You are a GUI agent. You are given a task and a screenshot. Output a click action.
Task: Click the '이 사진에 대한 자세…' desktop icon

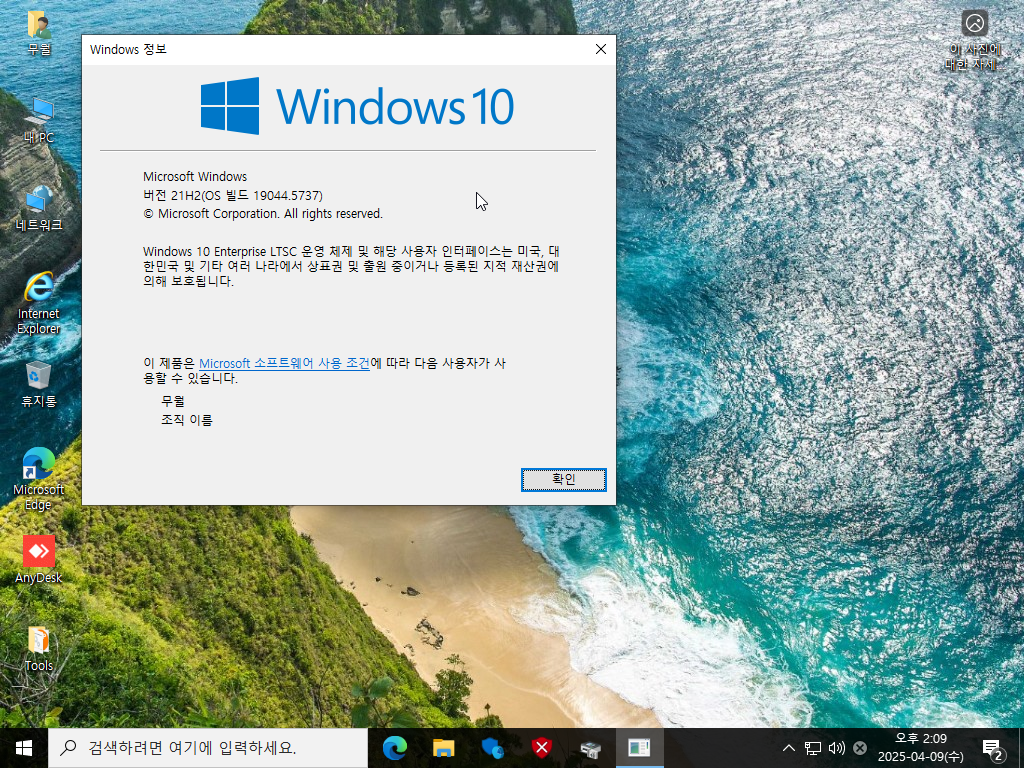[x=974, y=40]
